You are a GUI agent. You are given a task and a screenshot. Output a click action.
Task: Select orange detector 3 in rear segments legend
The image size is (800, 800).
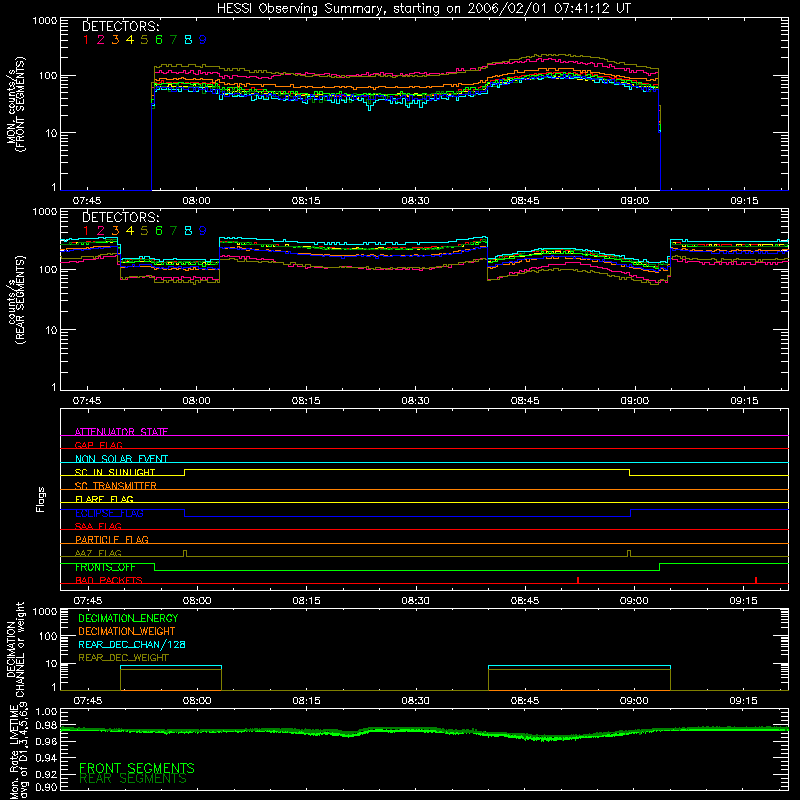click(115, 231)
